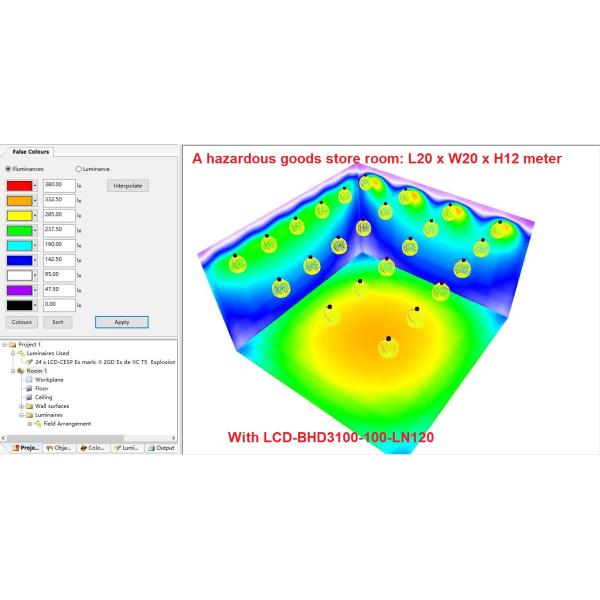
Task: Open the green colour swatch dropdown arrow
Action: click(35, 230)
